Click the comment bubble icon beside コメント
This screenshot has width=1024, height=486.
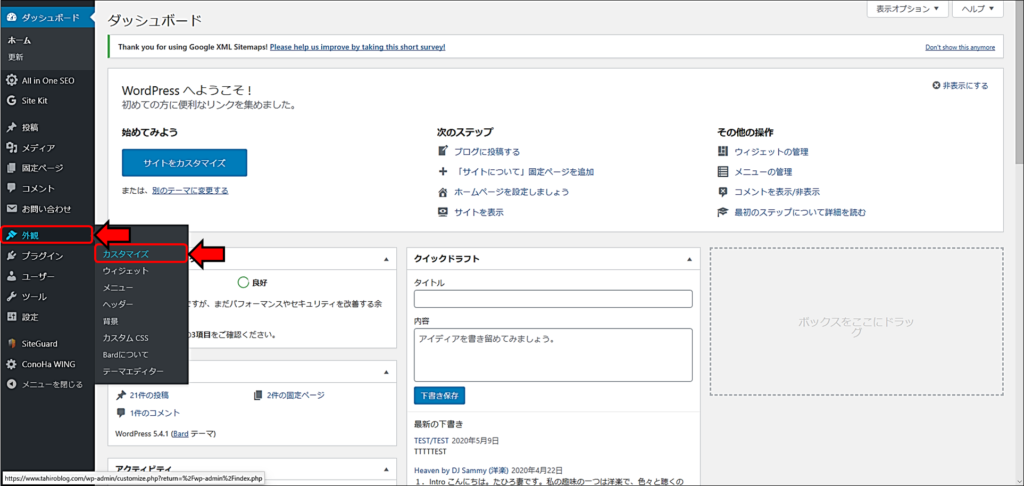[12, 188]
